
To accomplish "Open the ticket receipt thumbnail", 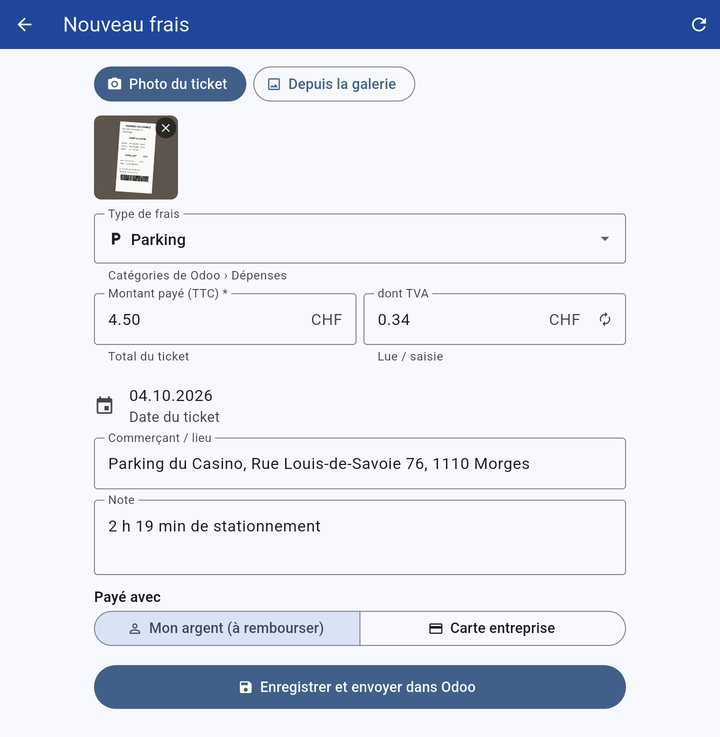I will 136,157.
